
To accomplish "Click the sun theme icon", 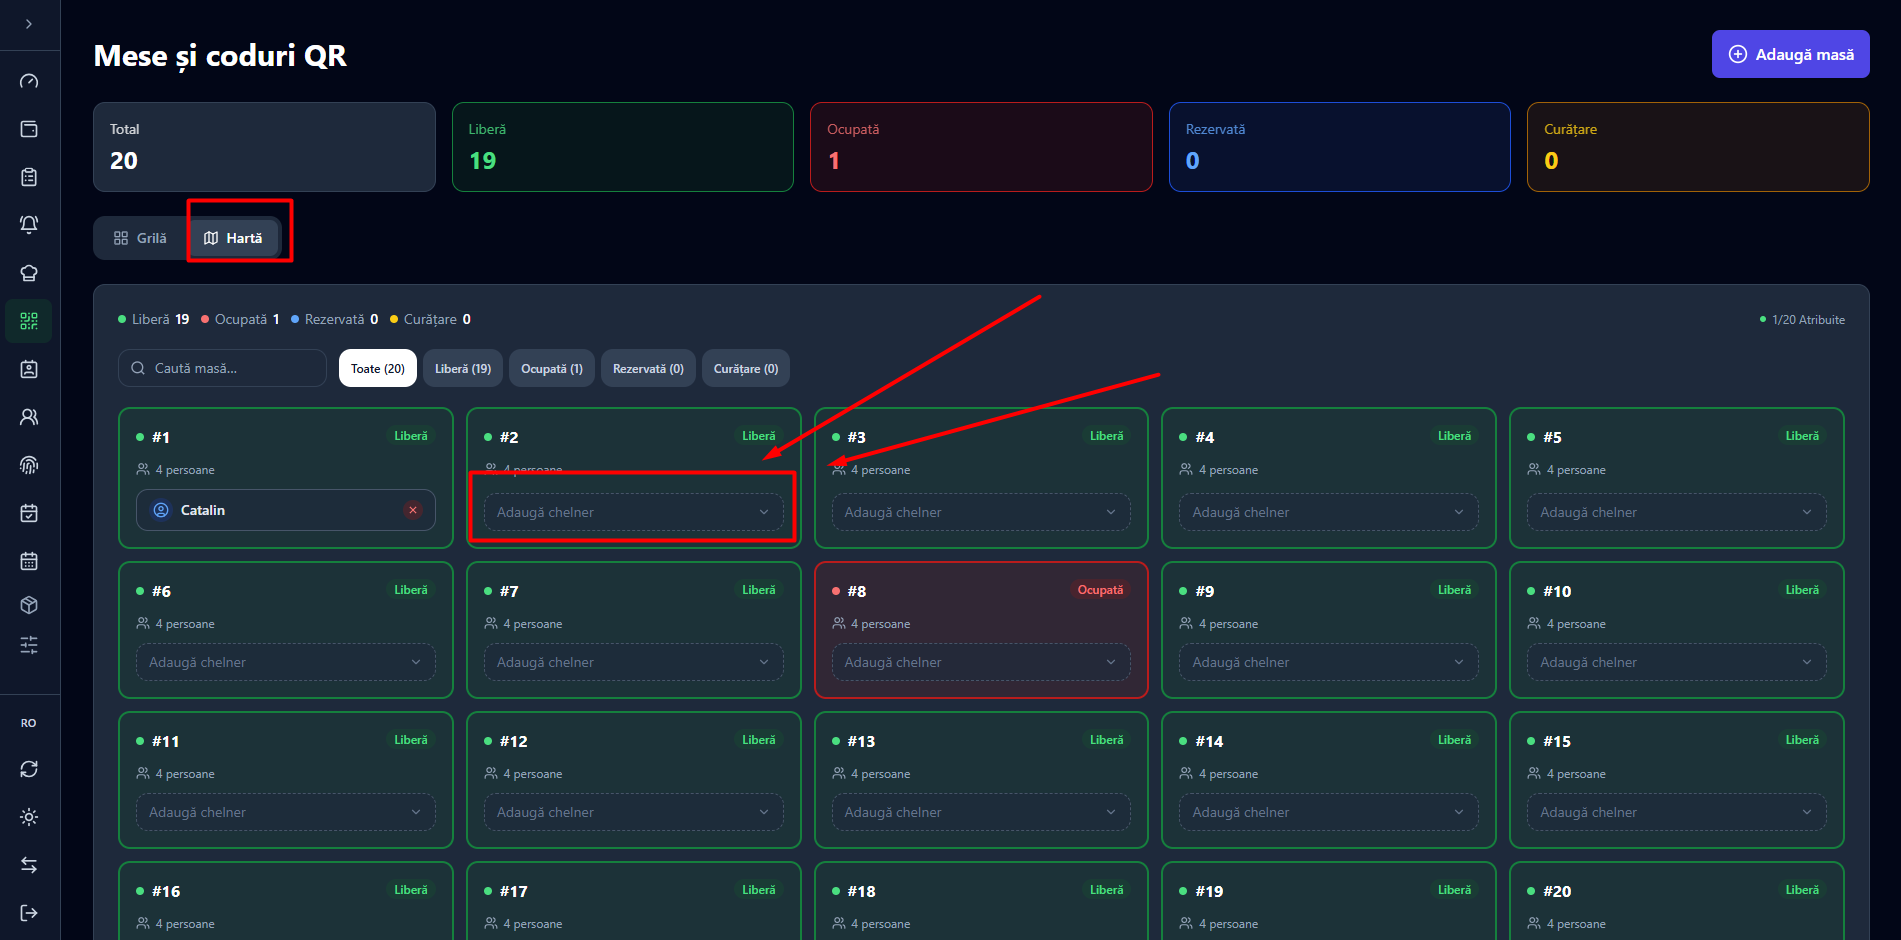I will (x=29, y=817).
